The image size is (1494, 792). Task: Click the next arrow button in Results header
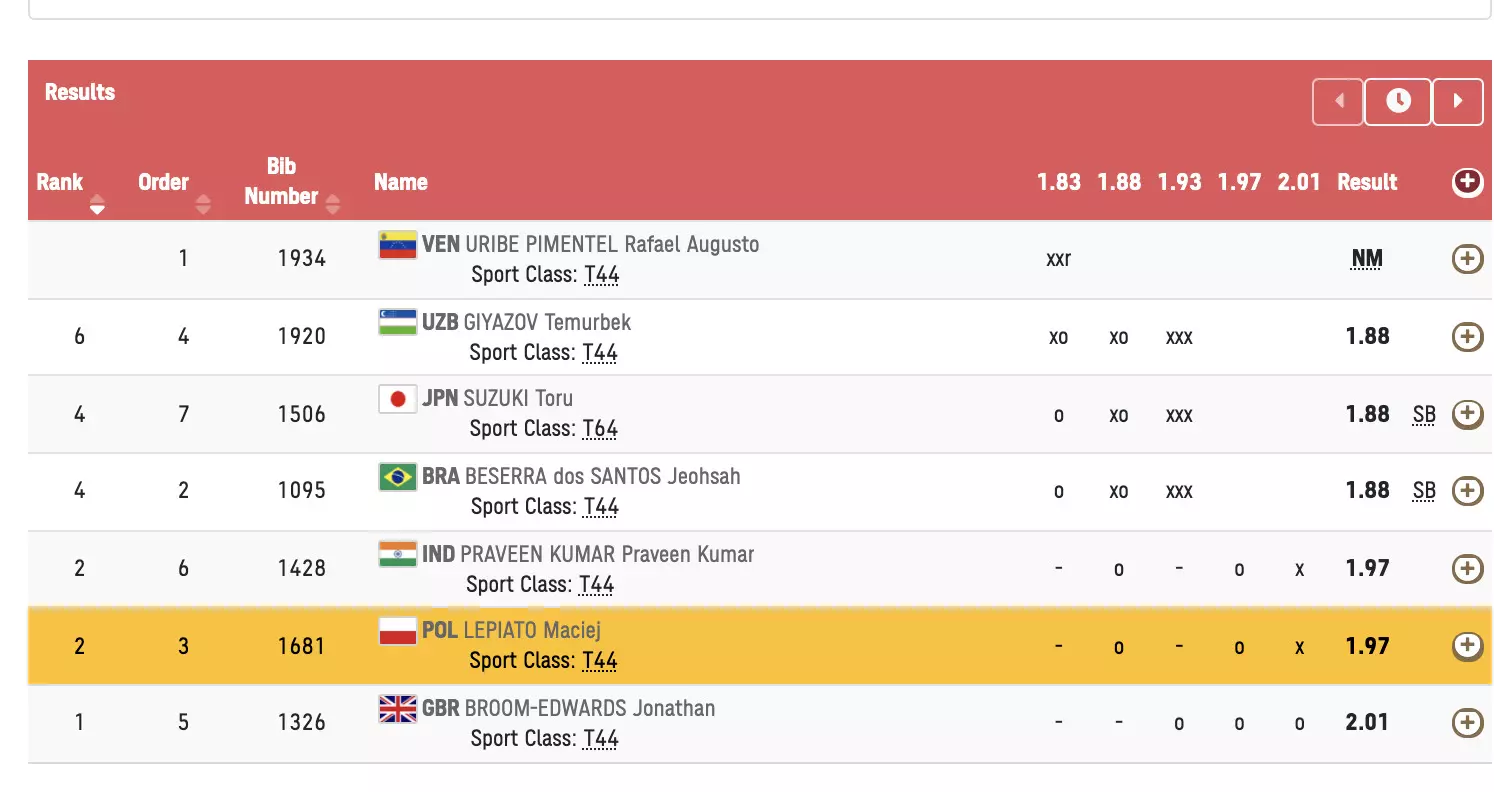point(1458,101)
